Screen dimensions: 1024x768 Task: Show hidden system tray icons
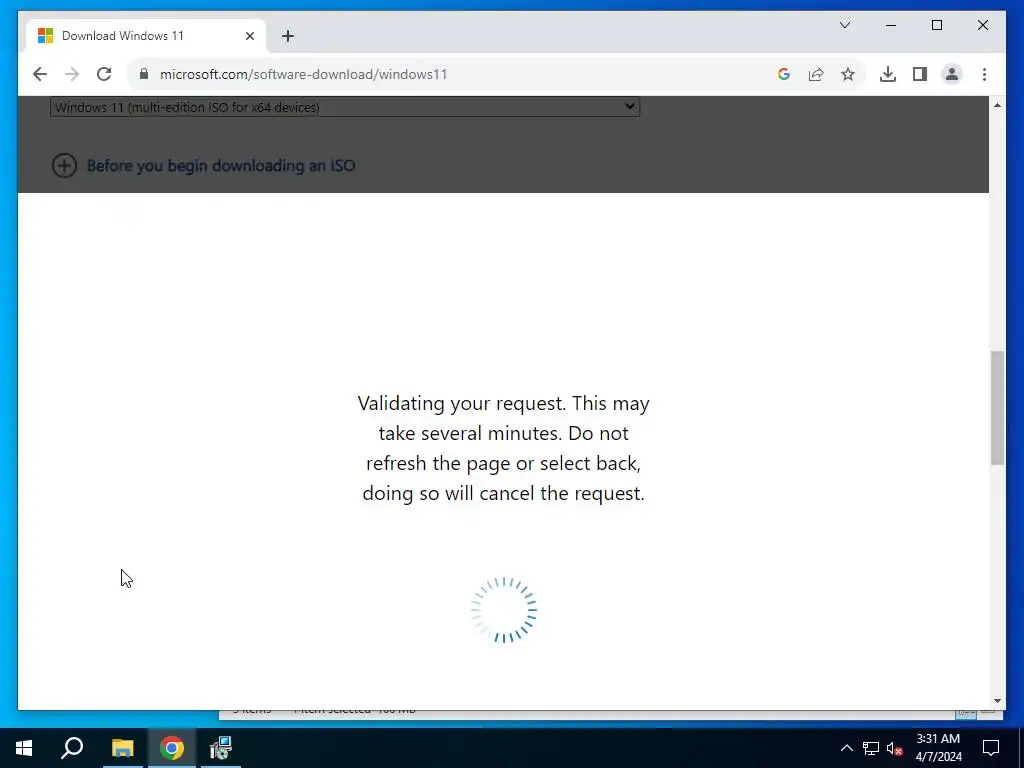point(846,748)
